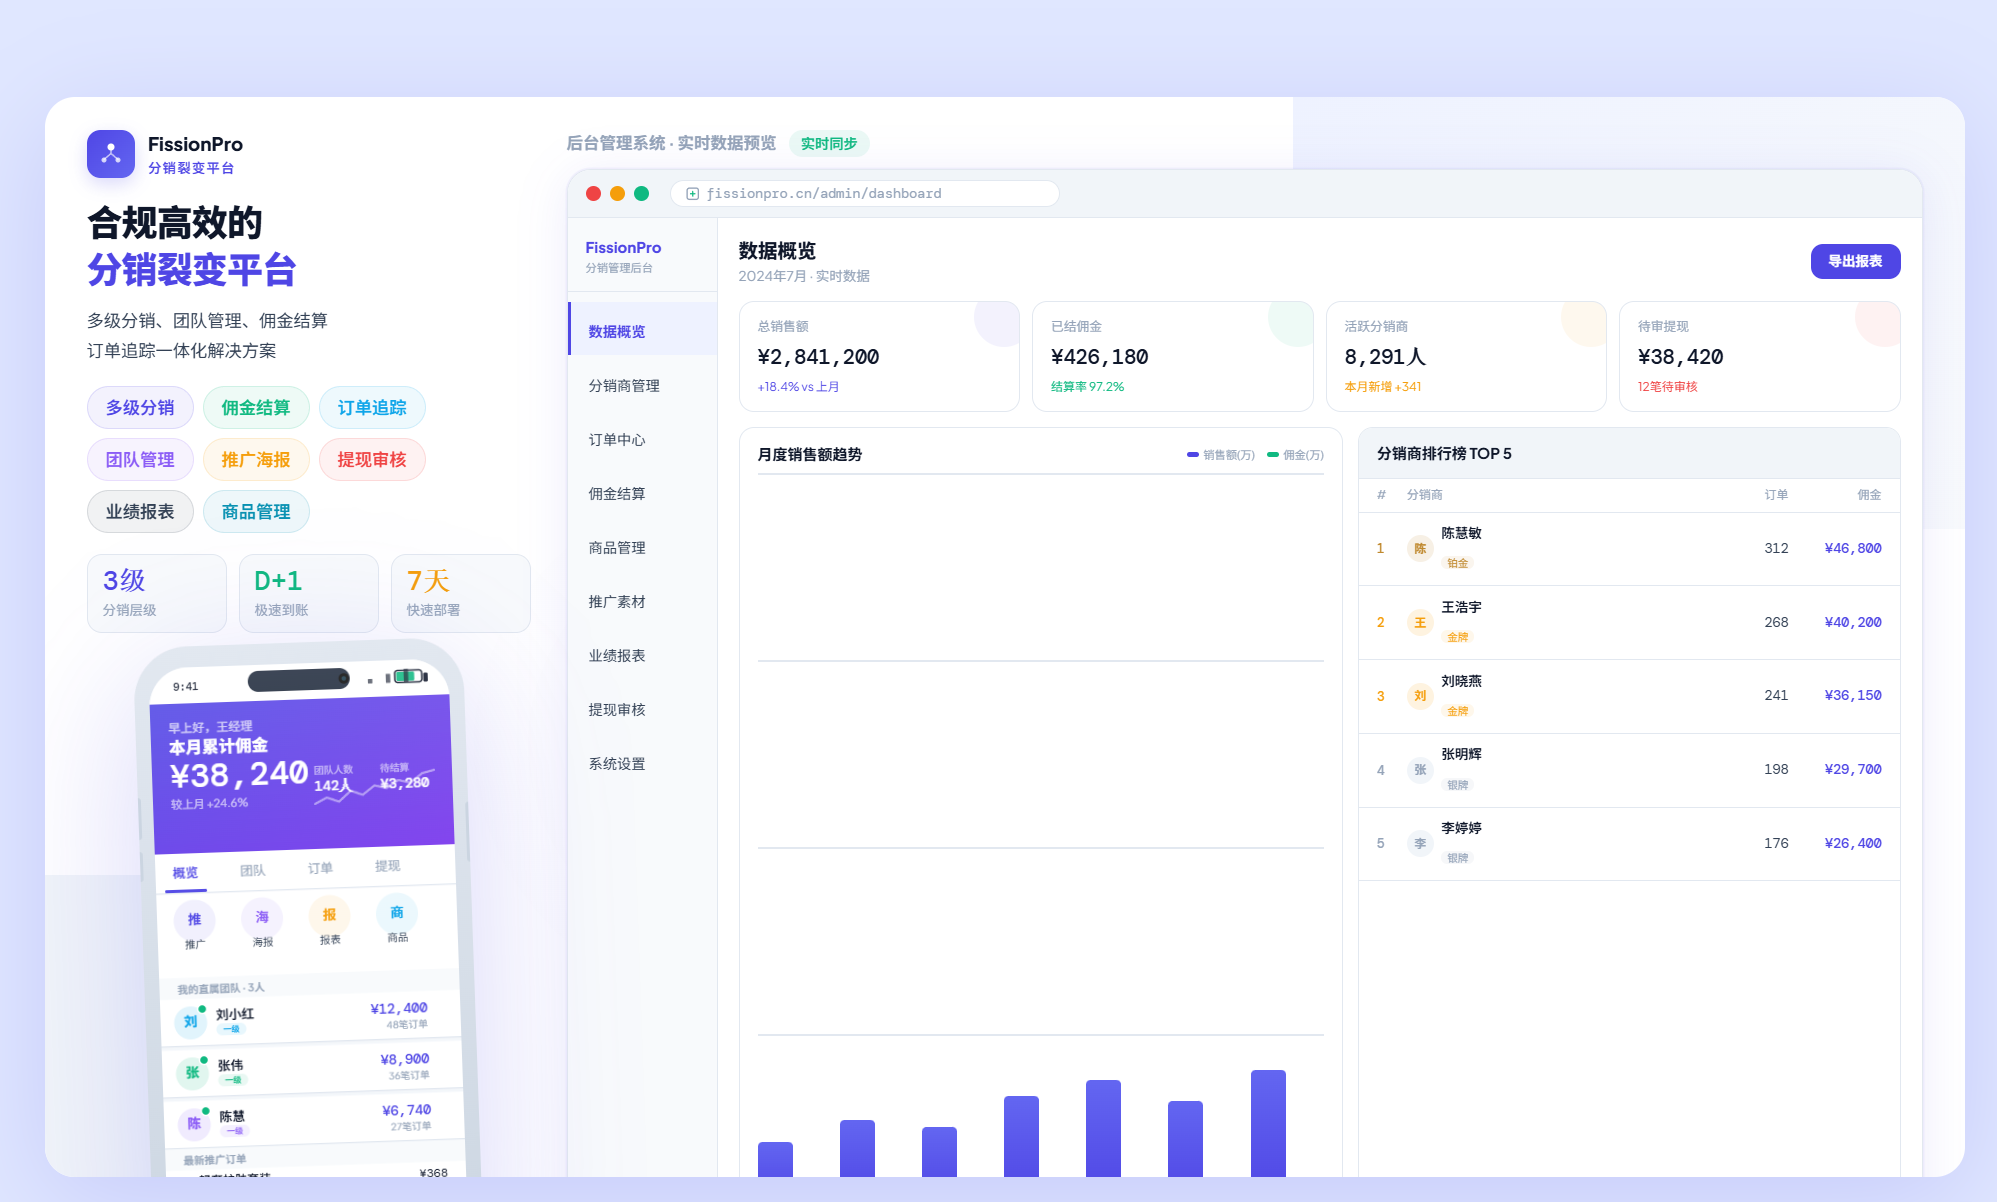This screenshot has height=1202, width=1997.
Task: Click the 总销售额 stat card
Action: click(x=879, y=356)
